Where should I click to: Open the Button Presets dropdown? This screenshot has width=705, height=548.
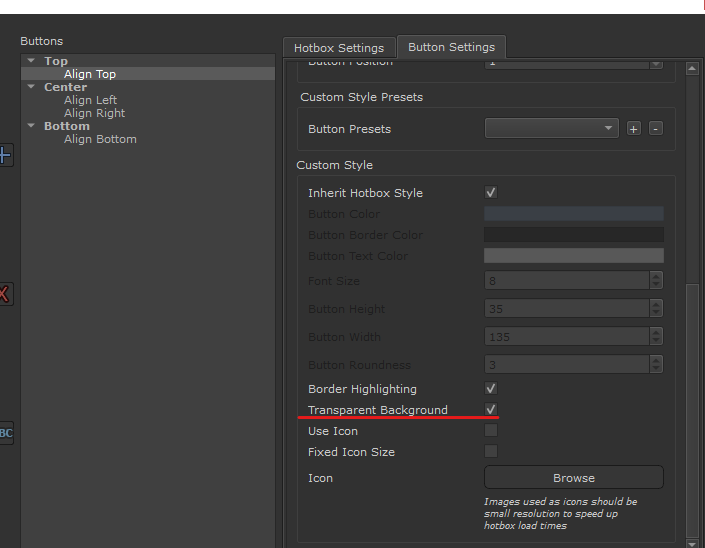pyautogui.click(x=551, y=129)
